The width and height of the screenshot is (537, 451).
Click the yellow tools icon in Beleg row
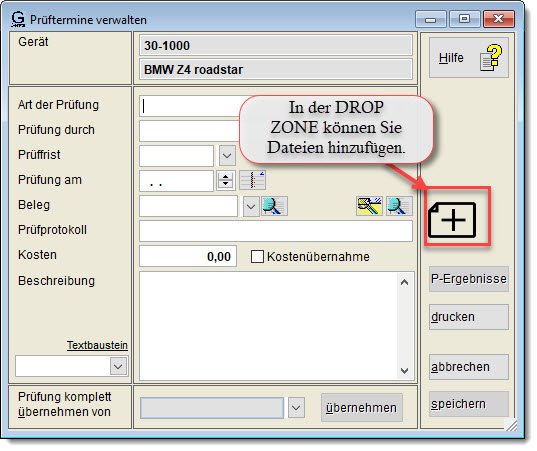point(369,206)
